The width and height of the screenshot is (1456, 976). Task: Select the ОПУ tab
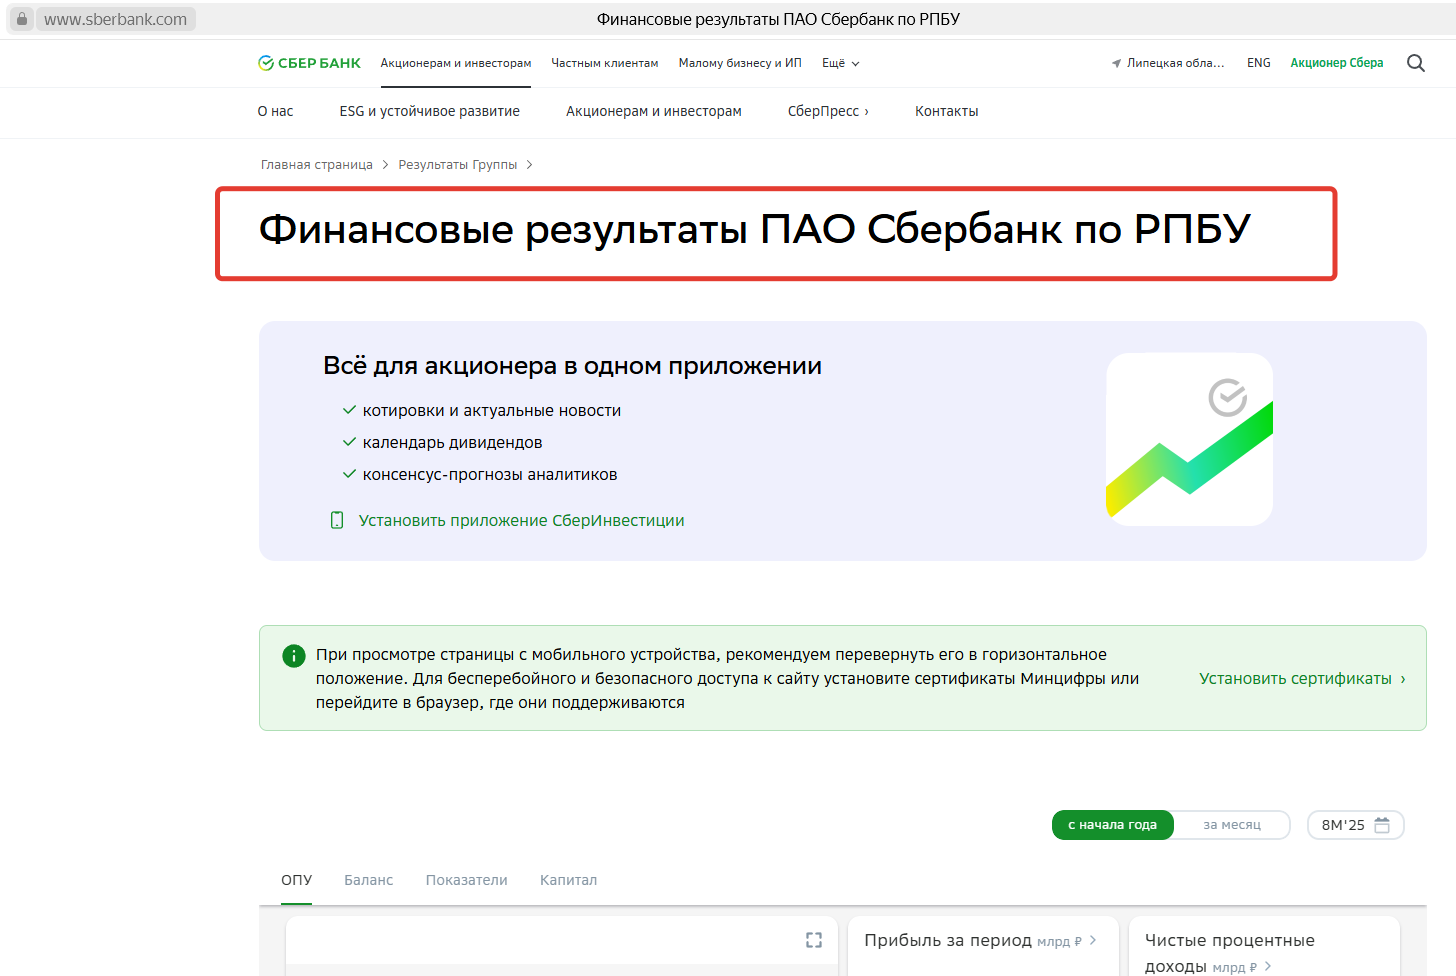[x=297, y=880]
